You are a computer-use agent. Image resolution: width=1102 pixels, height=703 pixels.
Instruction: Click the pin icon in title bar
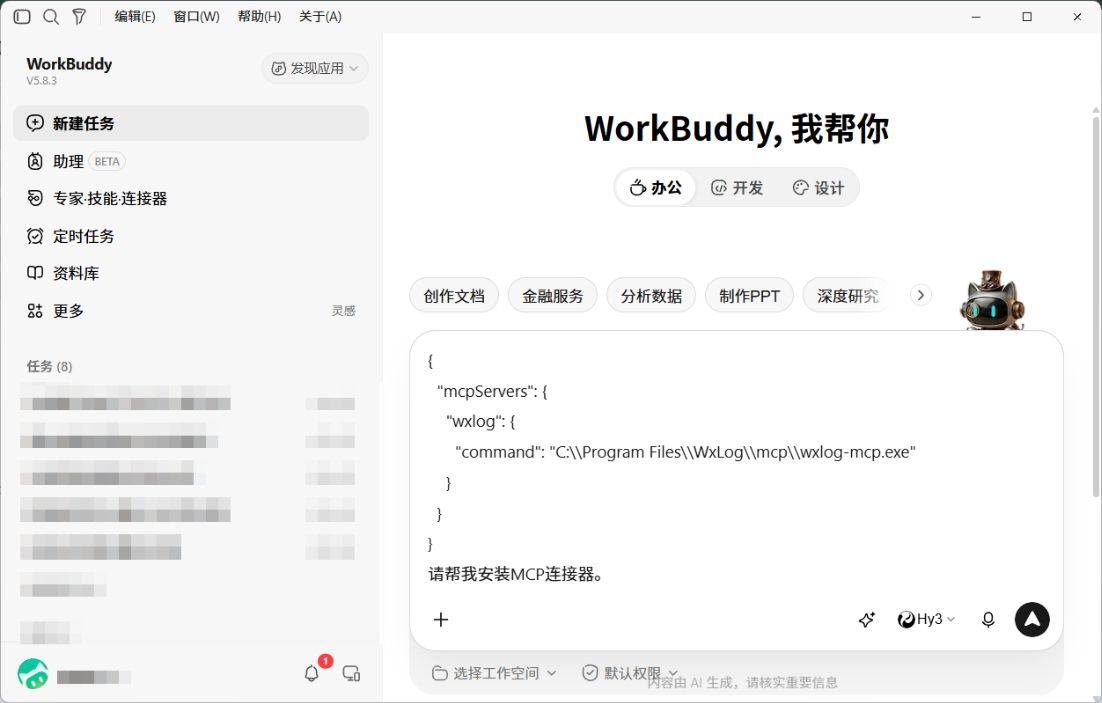coord(79,16)
